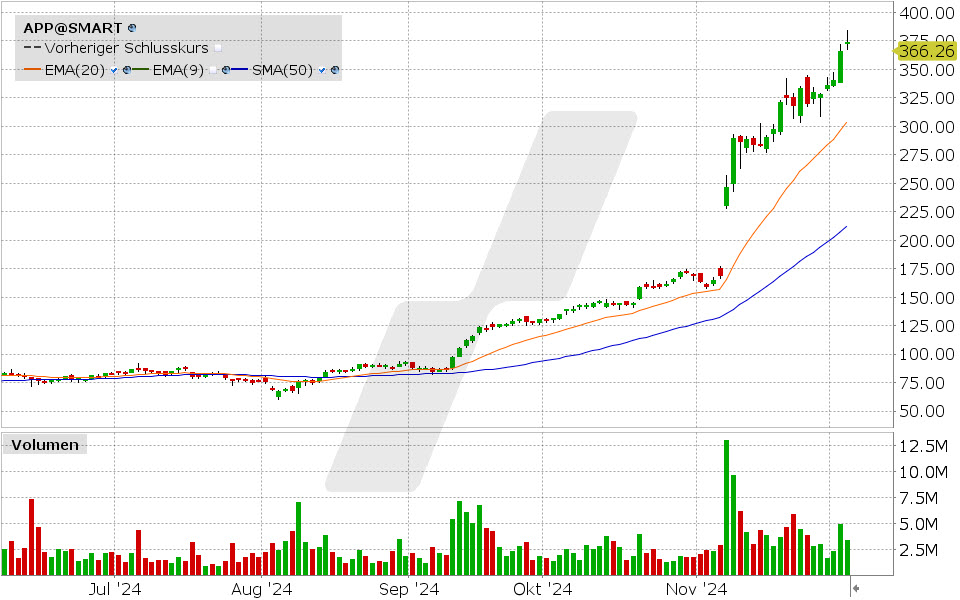Click the EMA(20) legend label
960x600 pixels.
coord(75,70)
